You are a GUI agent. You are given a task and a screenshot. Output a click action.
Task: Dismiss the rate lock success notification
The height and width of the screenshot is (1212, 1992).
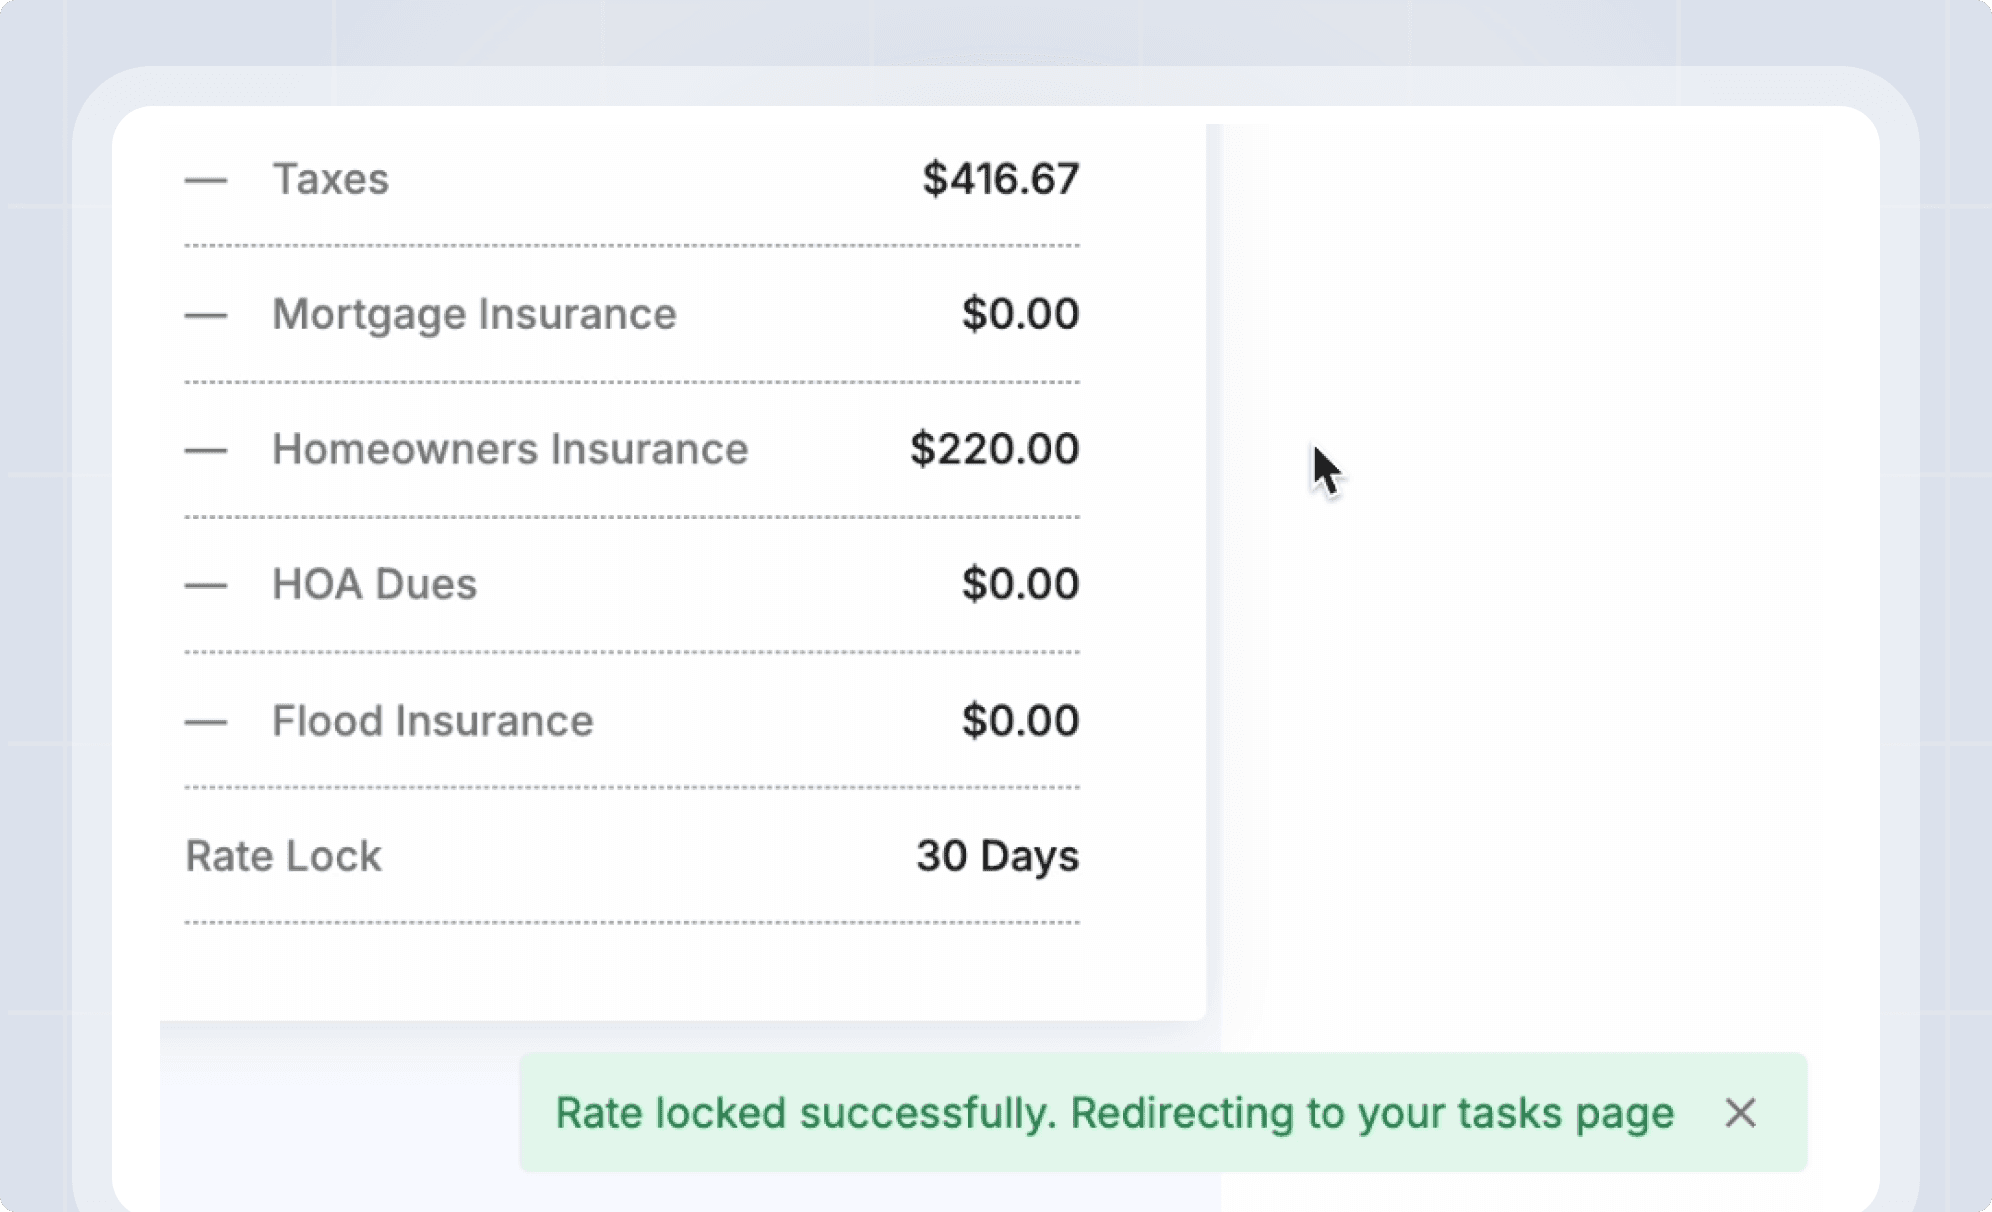pos(1740,1113)
